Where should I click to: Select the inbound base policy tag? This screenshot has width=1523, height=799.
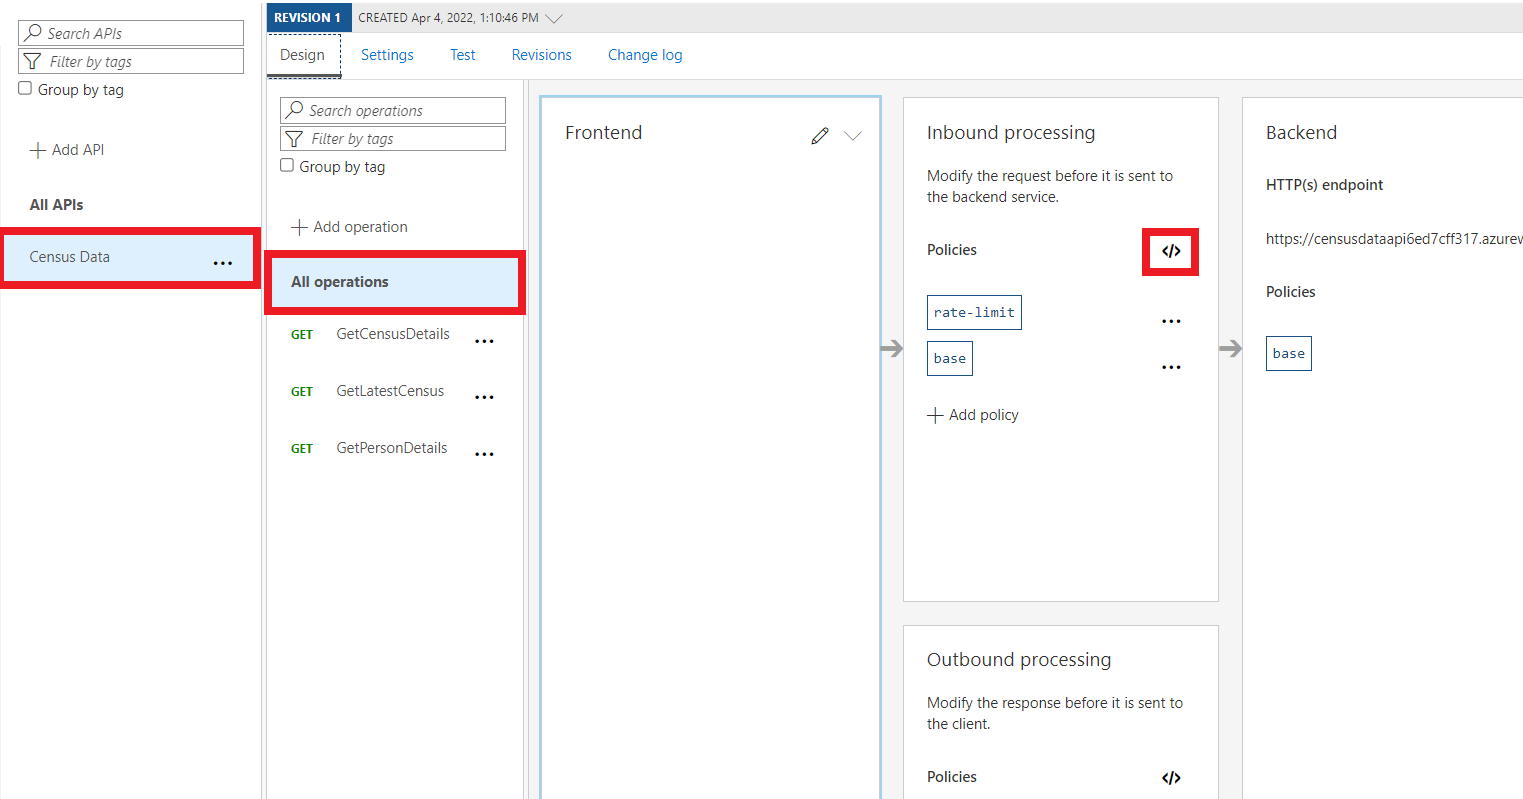[x=950, y=358]
